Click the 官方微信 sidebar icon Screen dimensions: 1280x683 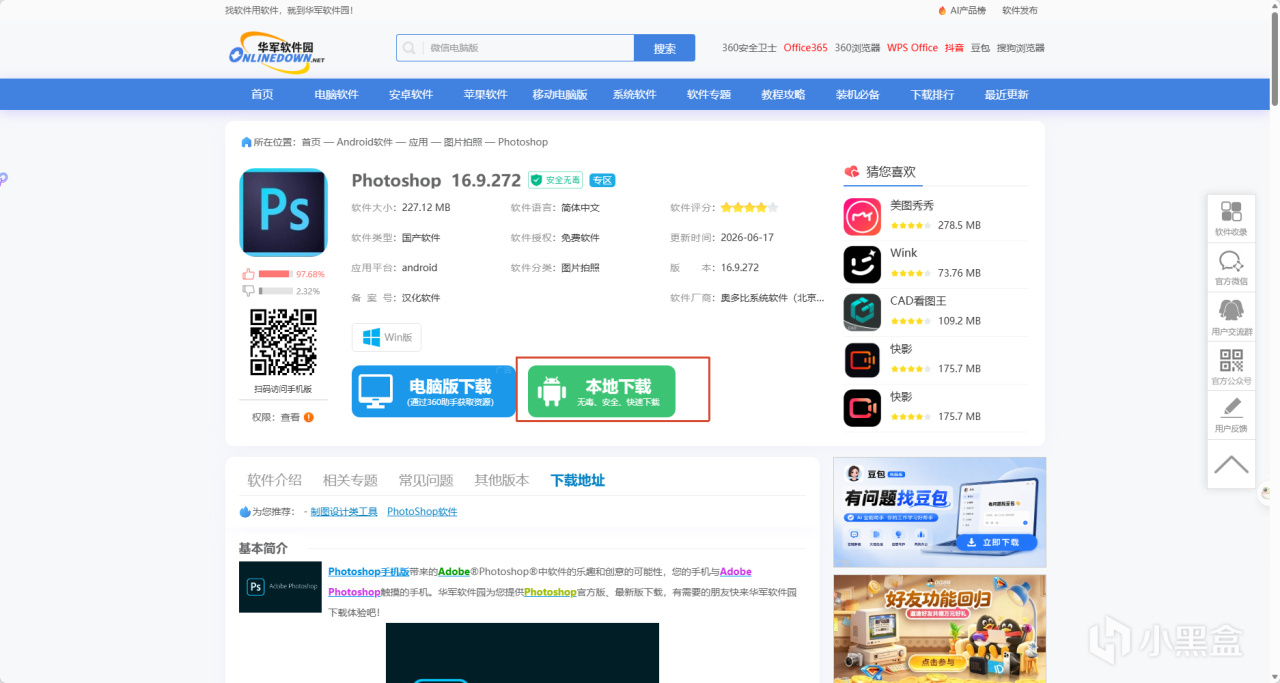pyautogui.click(x=1231, y=268)
